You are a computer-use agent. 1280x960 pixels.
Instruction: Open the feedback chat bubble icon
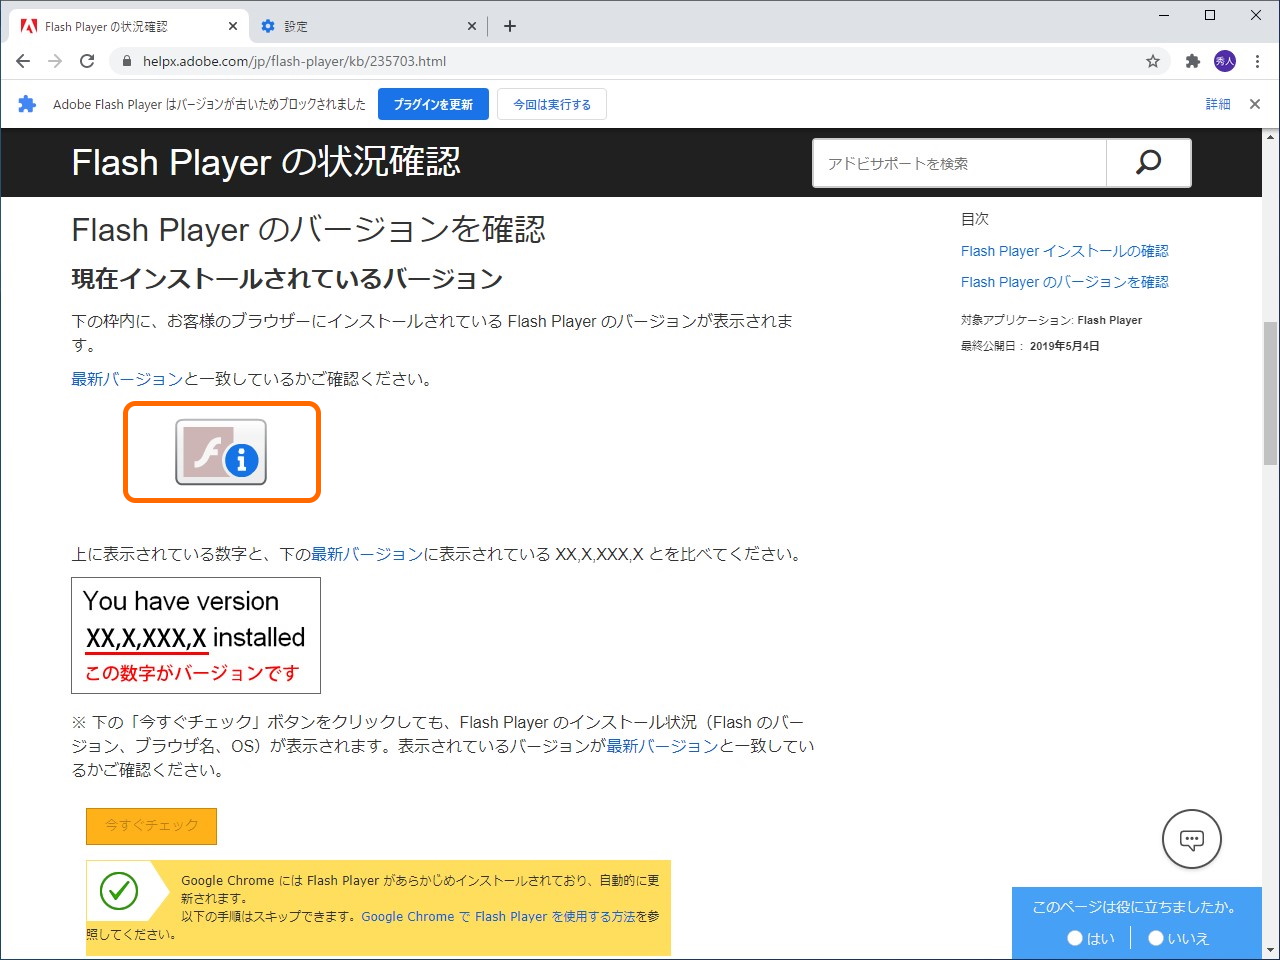[1191, 839]
